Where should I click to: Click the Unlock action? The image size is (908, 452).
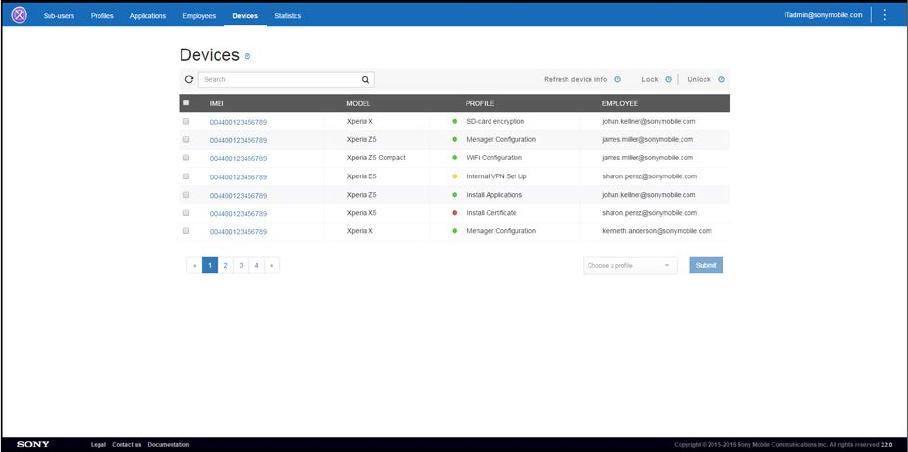[699, 79]
